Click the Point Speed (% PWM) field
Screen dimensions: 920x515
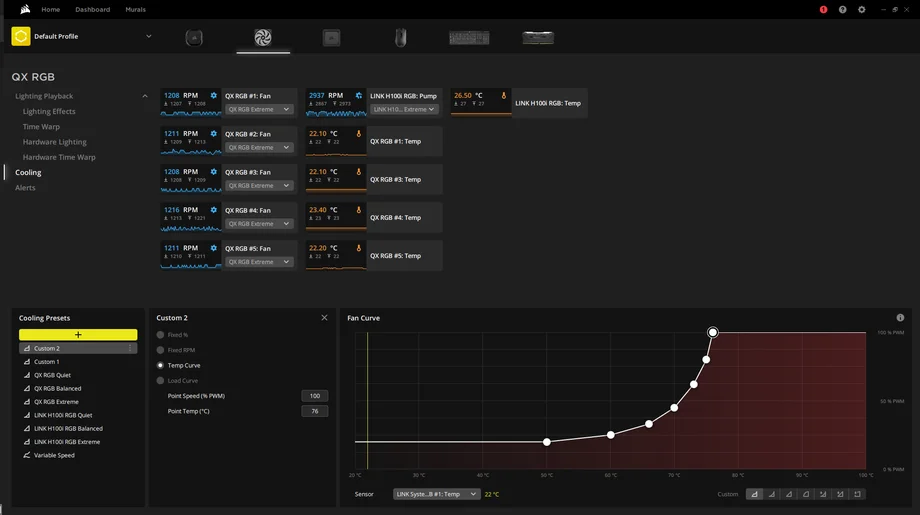(314, 396)
